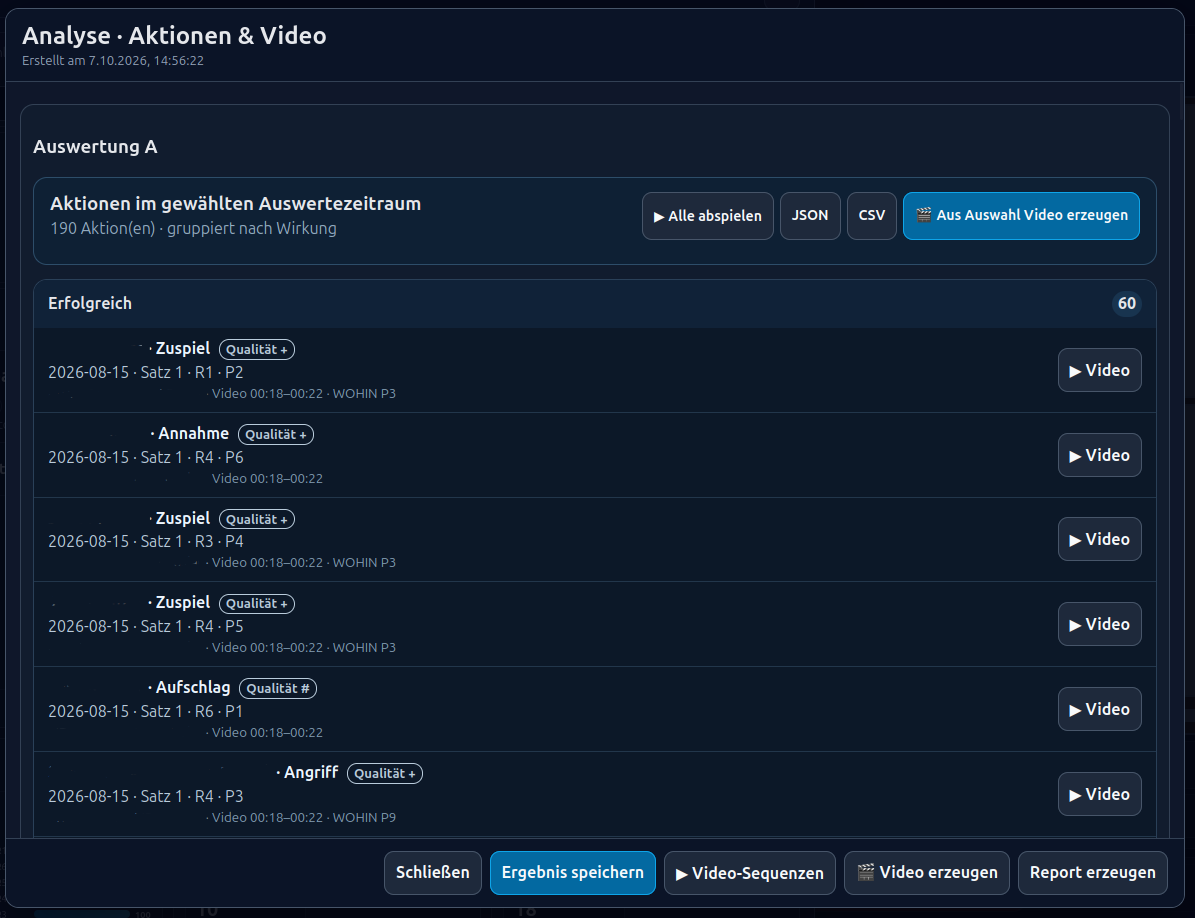Click the Qualität # badge on Aufschlag

277,688
